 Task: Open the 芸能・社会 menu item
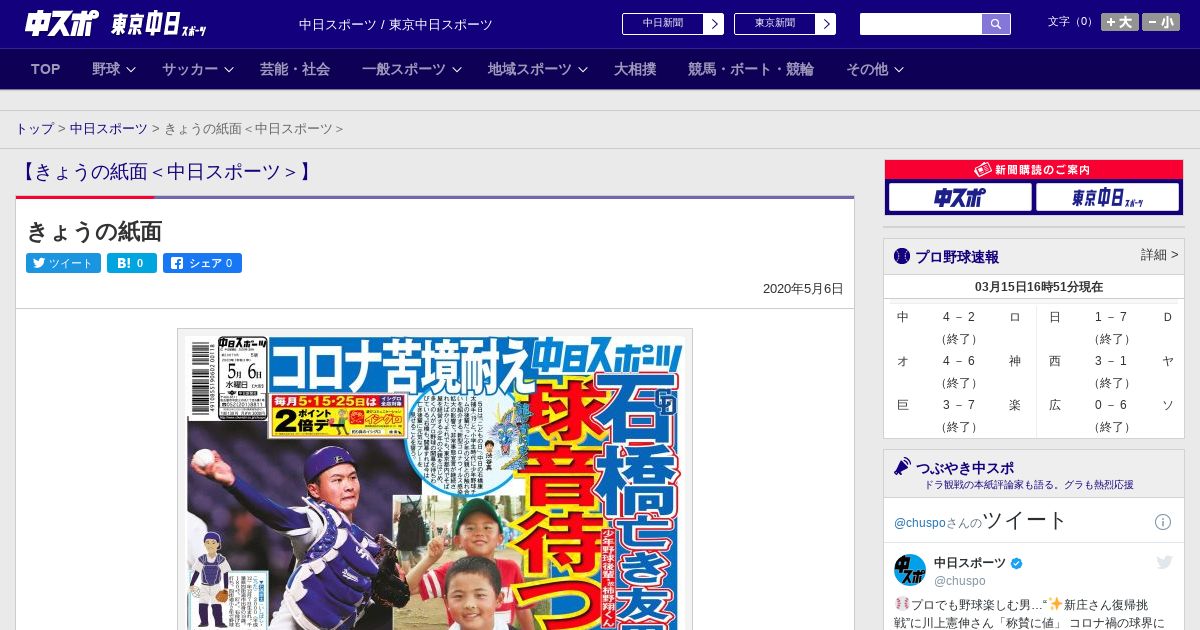point(295,69)
